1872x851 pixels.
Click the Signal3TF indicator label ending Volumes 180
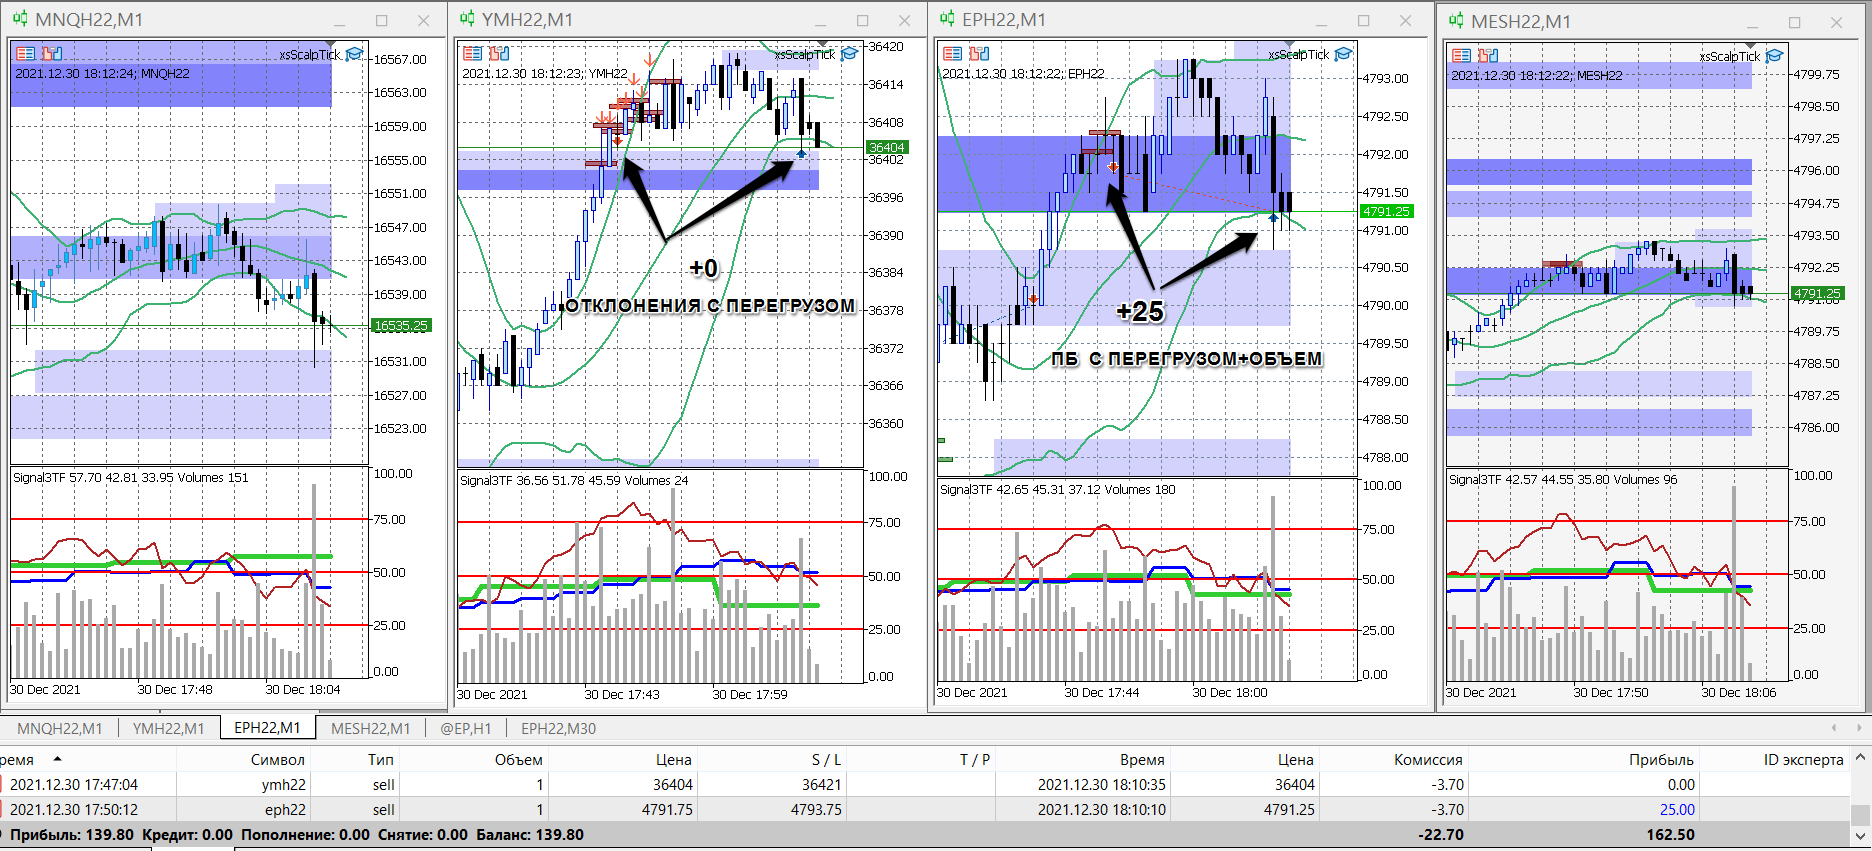[1058, 490]
